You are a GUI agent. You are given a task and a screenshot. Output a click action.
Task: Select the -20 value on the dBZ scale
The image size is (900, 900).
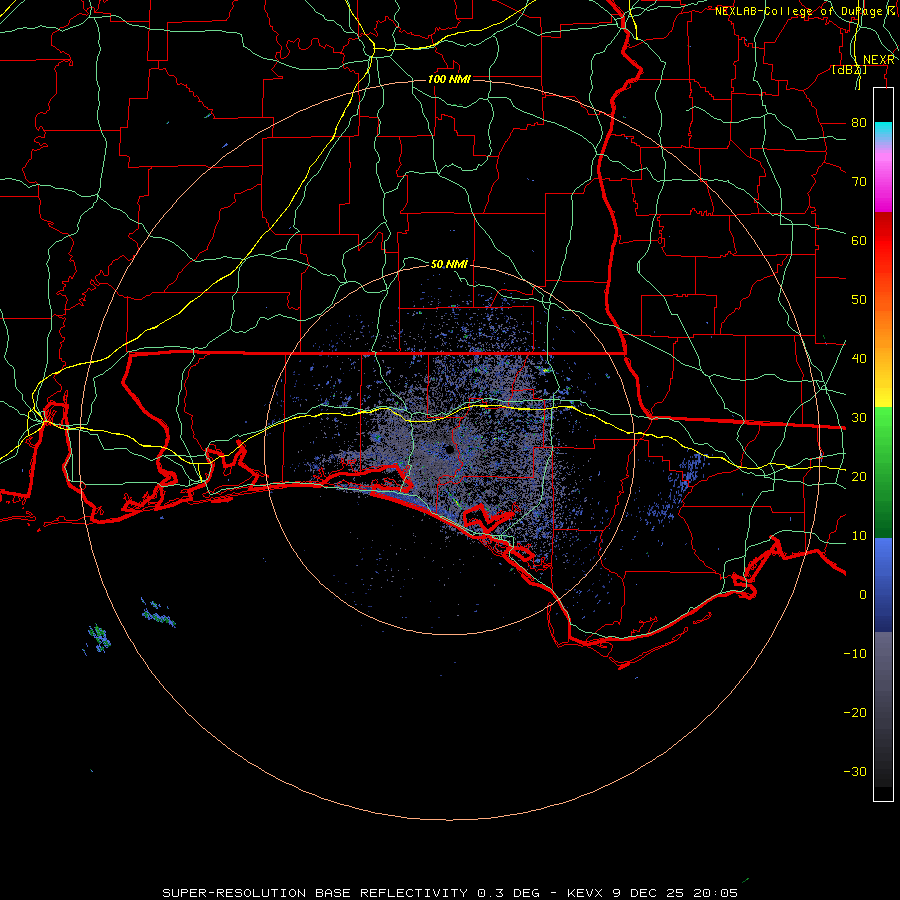(x=855, y=712)
